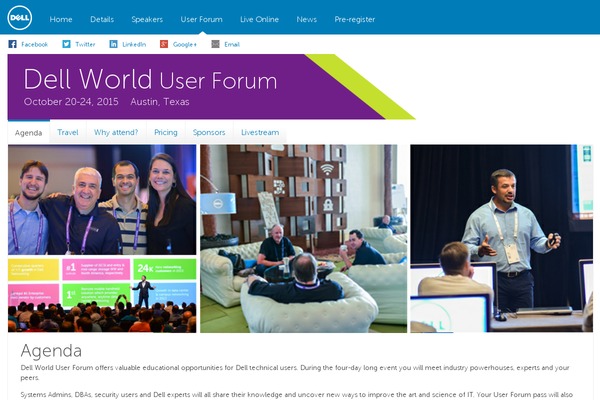600x400 pixels.
Task: Open the News navigation item
Action: 307,19
